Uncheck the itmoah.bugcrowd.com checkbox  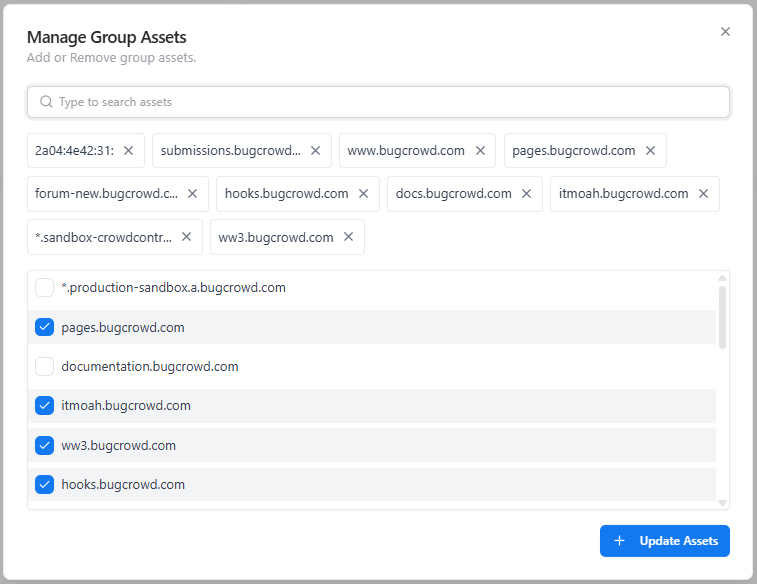coord(44,406)
